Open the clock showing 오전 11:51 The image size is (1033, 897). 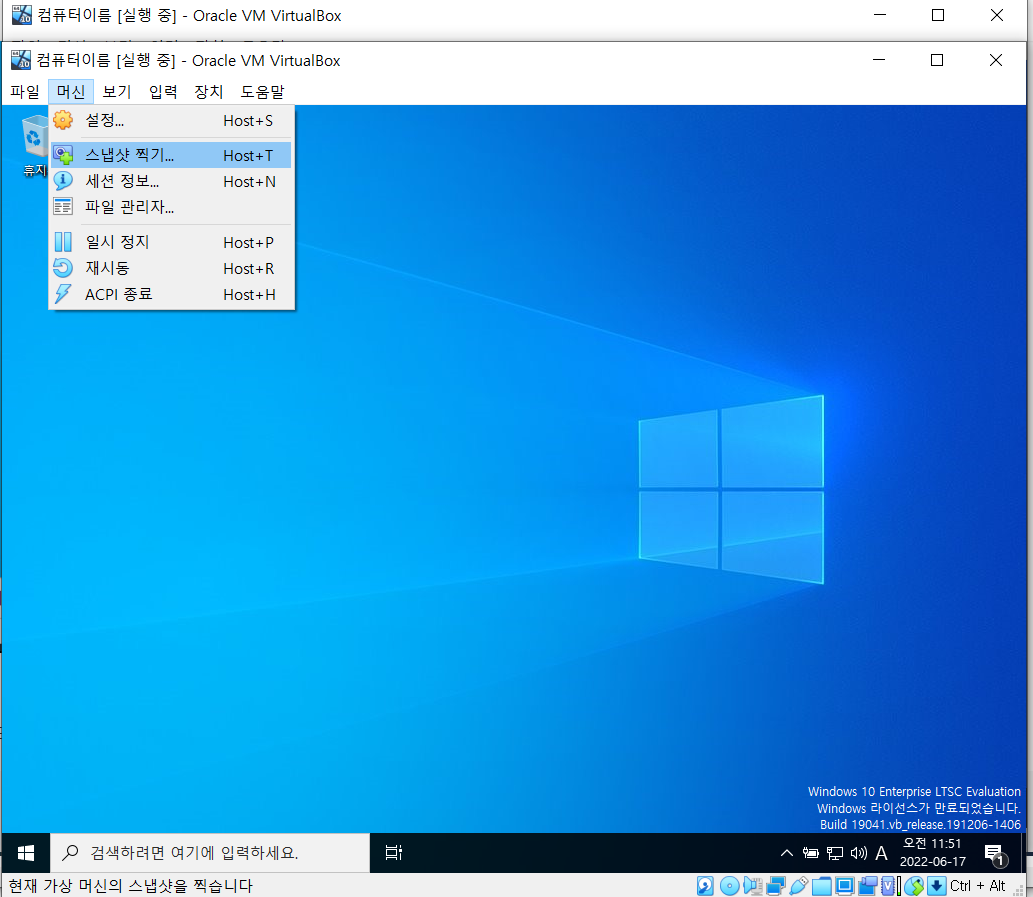point(933,853)
